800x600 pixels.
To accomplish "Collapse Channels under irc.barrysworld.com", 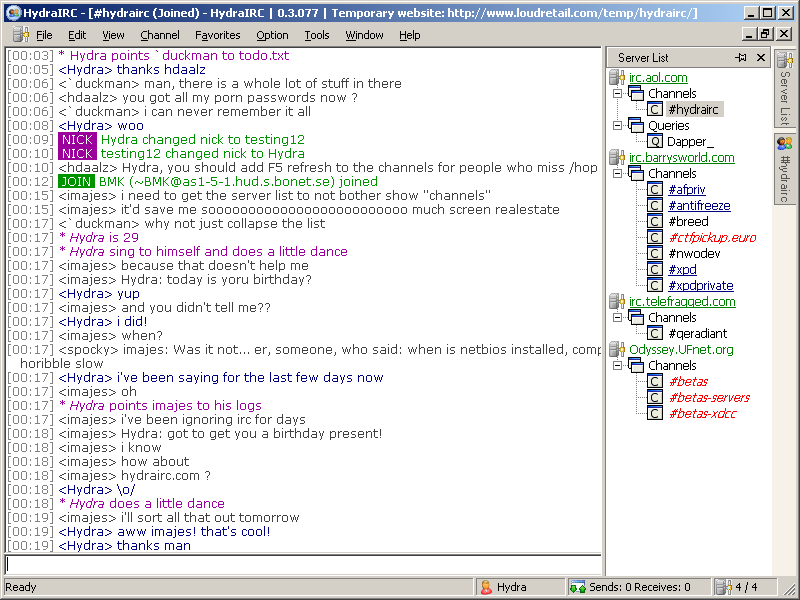I will [617, 173].
